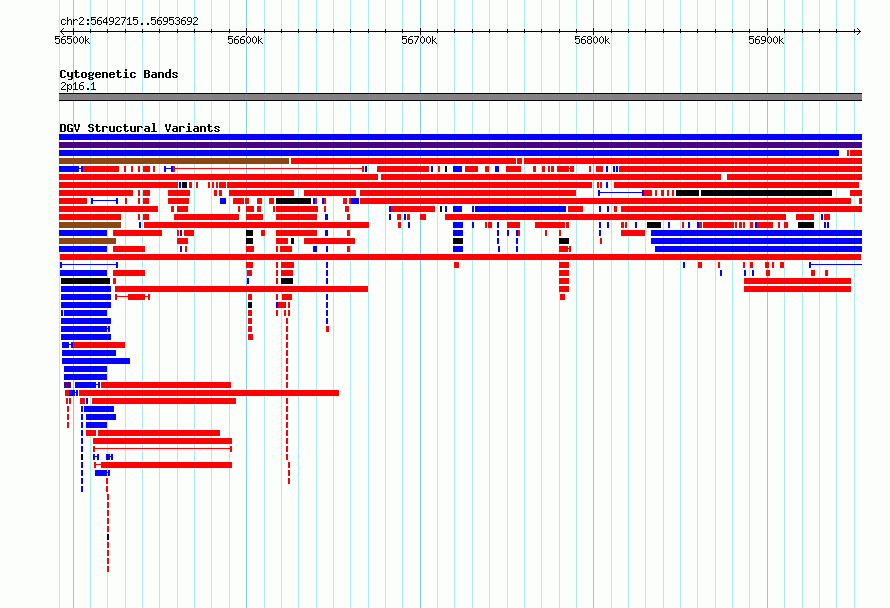Click the chr2:56492715..56953692 region label
Screen dimensions: 890x608
[x=129, y=21]
